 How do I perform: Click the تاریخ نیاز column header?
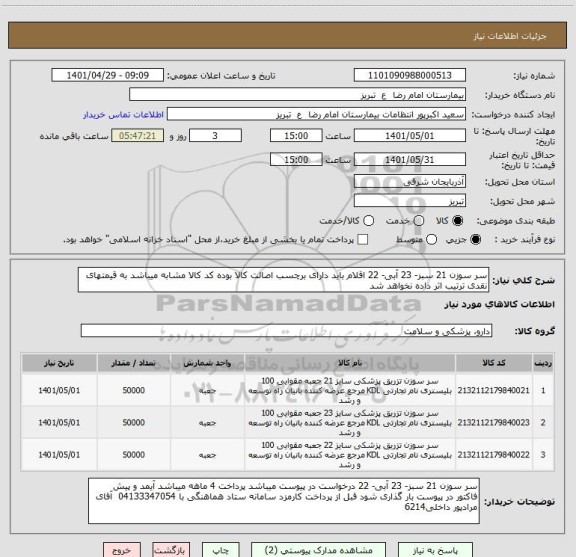click(59, 363)
